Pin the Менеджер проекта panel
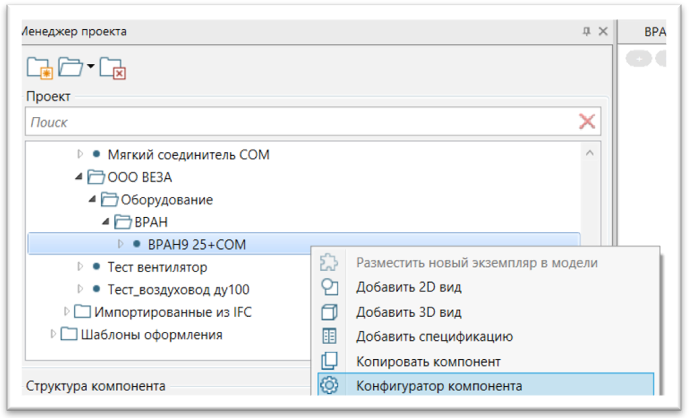The image size is (689, 418). [586, 32]
